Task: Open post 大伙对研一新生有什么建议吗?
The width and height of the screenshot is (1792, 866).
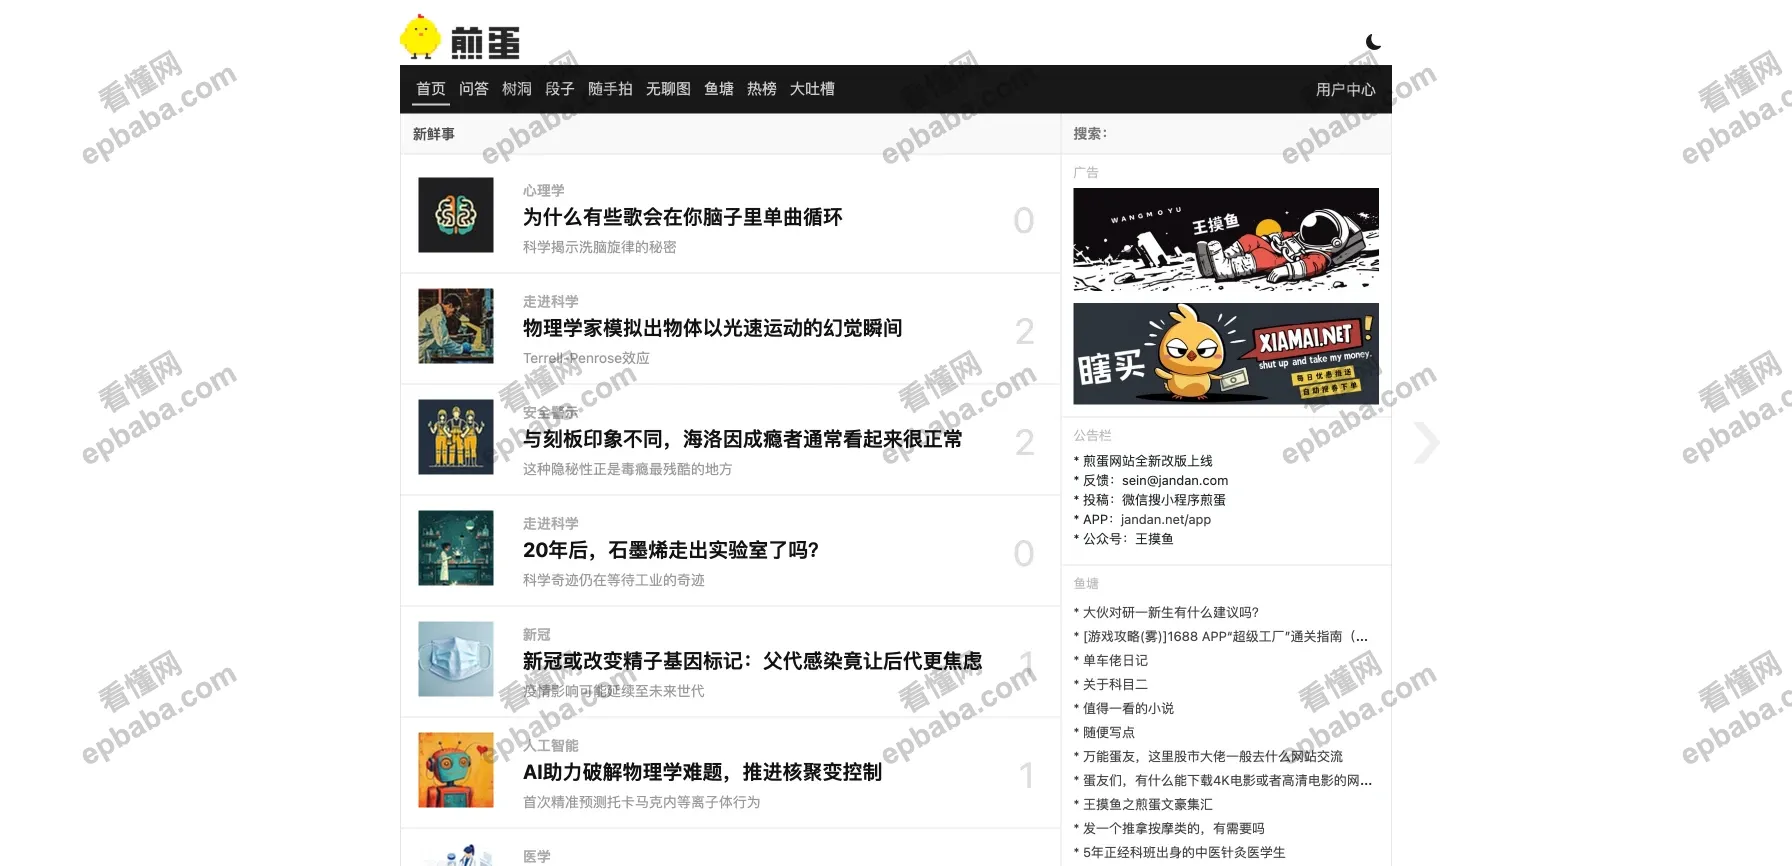Action: click(1171, 612)
